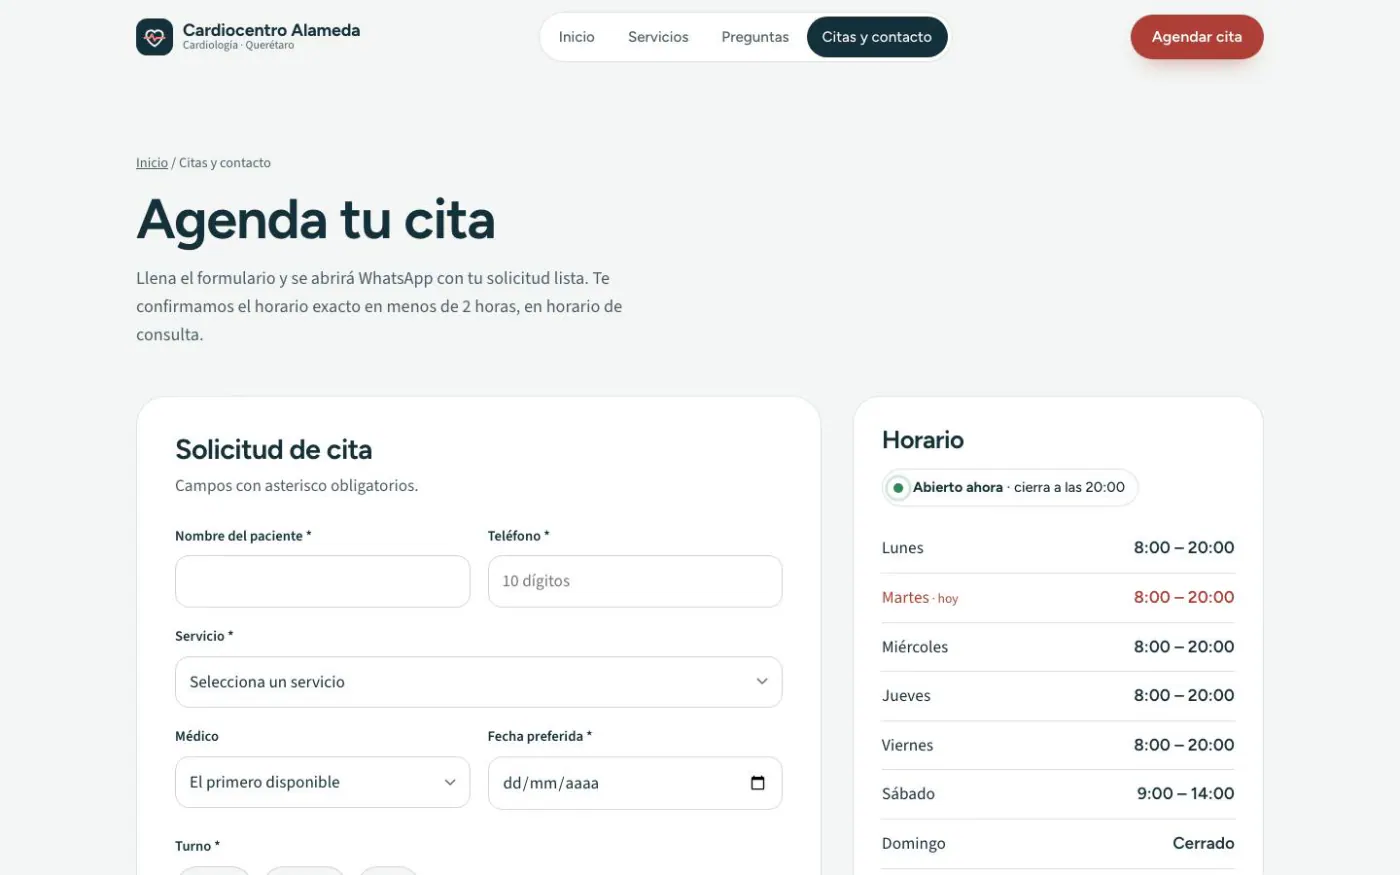Viewport: 1400px width, 875px height.
Task: Click the 'Servicio *' field label
Action: click(204, 636)
